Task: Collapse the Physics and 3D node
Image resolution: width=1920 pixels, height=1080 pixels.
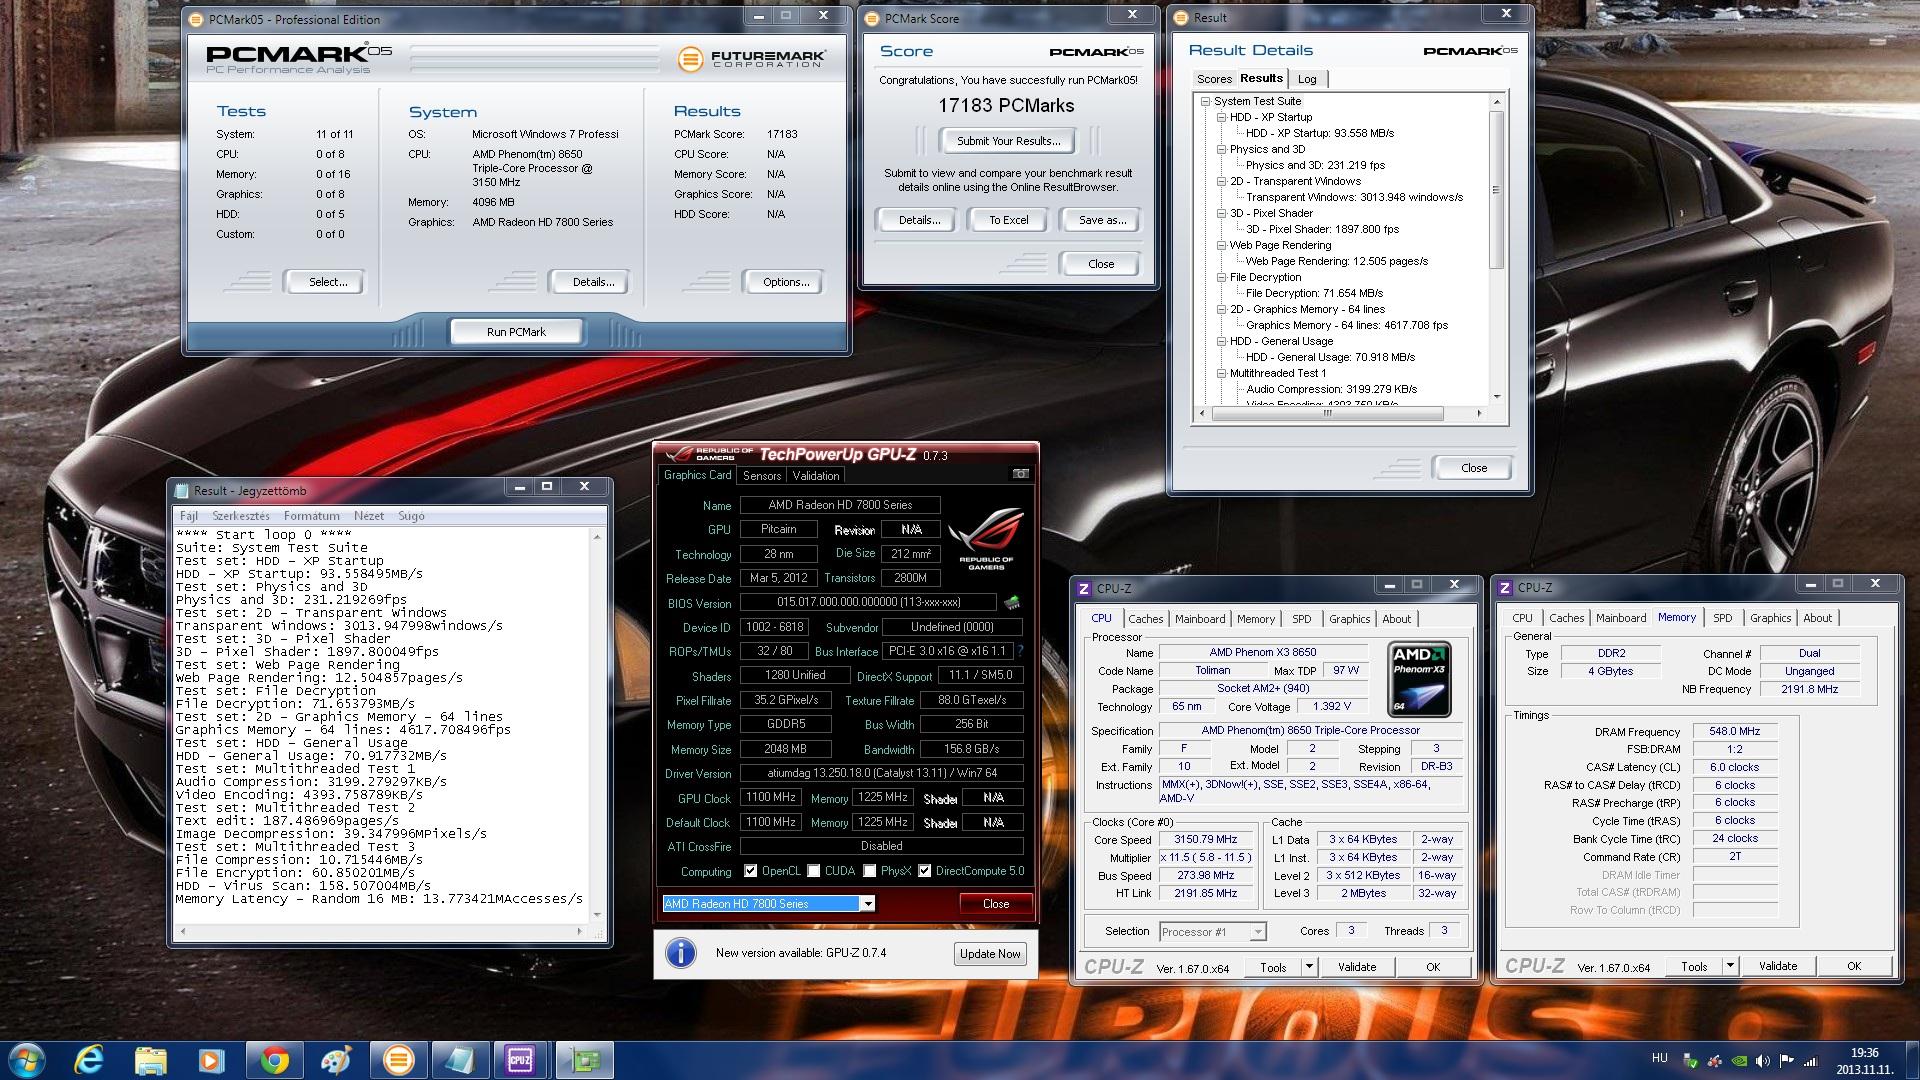Action: [1222, 149]
